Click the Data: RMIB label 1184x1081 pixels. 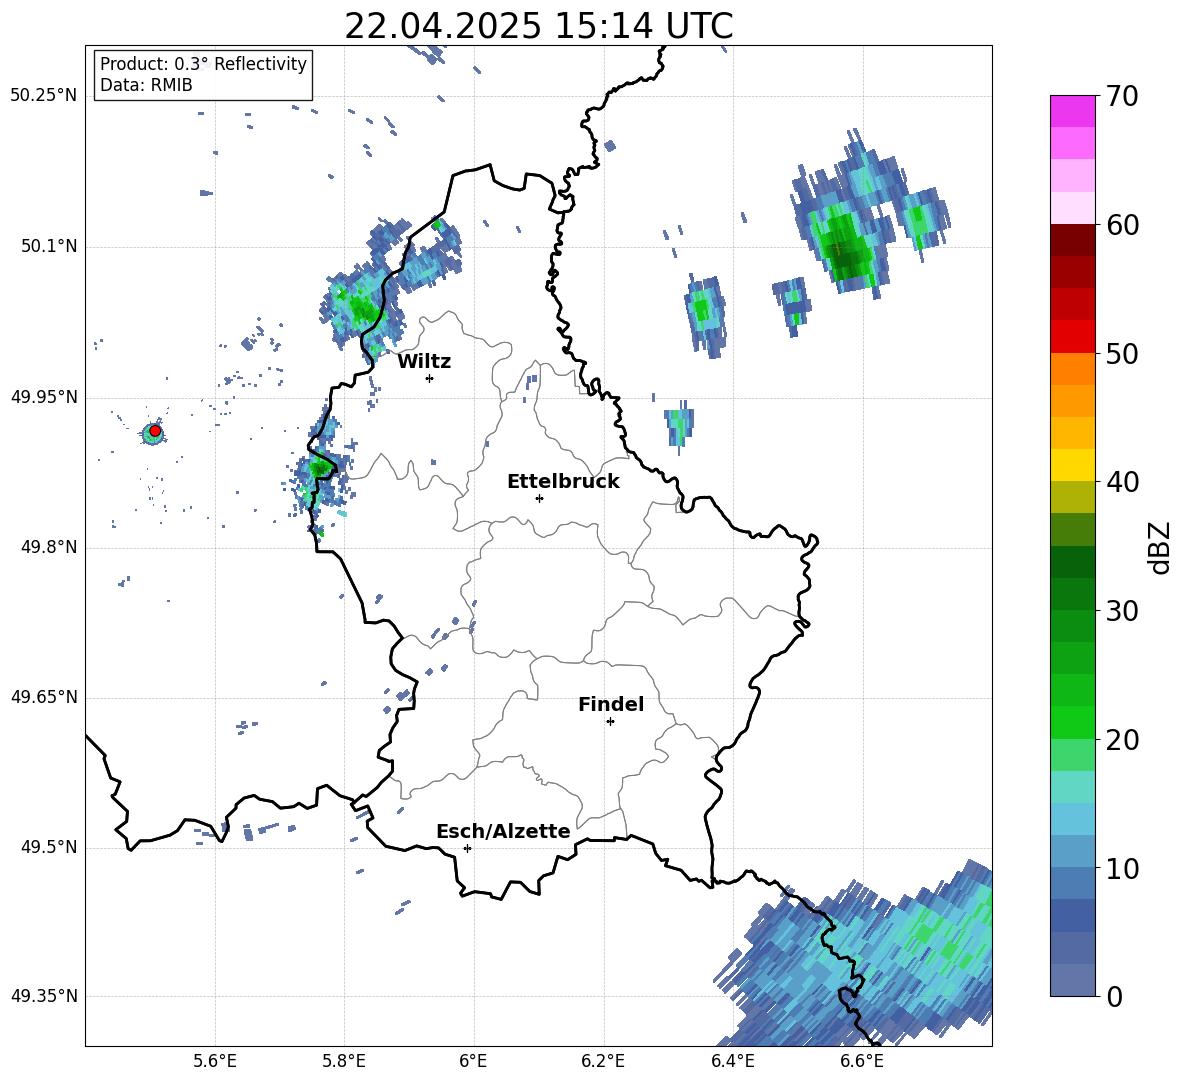click(x=146, y=85)
